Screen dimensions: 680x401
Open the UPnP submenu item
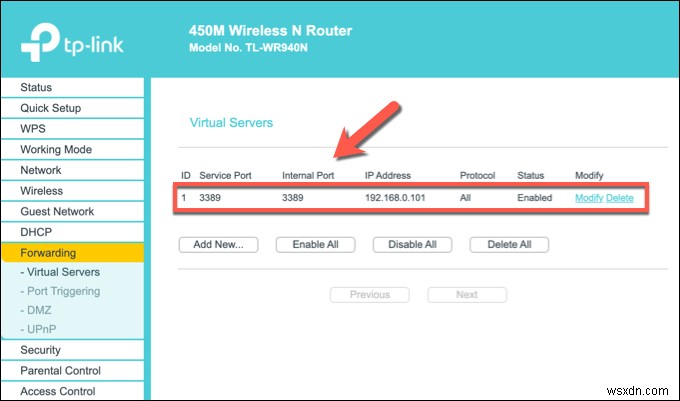38,329
